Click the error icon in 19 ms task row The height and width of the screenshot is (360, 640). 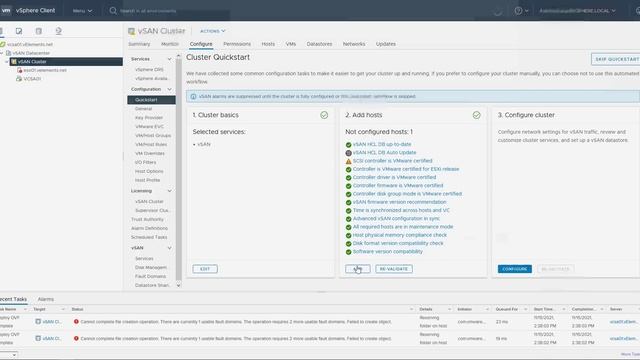[x=76, y=338]
